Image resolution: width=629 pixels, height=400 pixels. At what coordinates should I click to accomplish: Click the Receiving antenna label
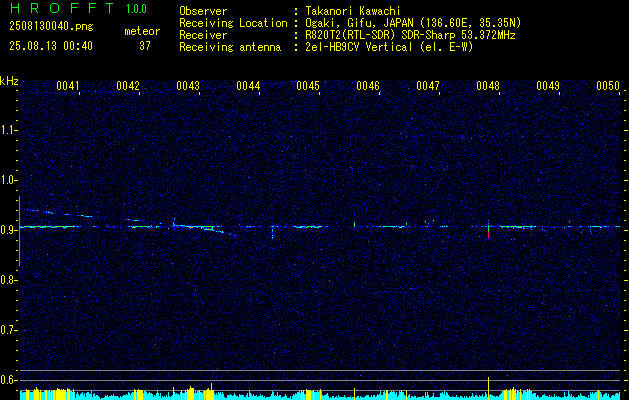tap(230, 47)
